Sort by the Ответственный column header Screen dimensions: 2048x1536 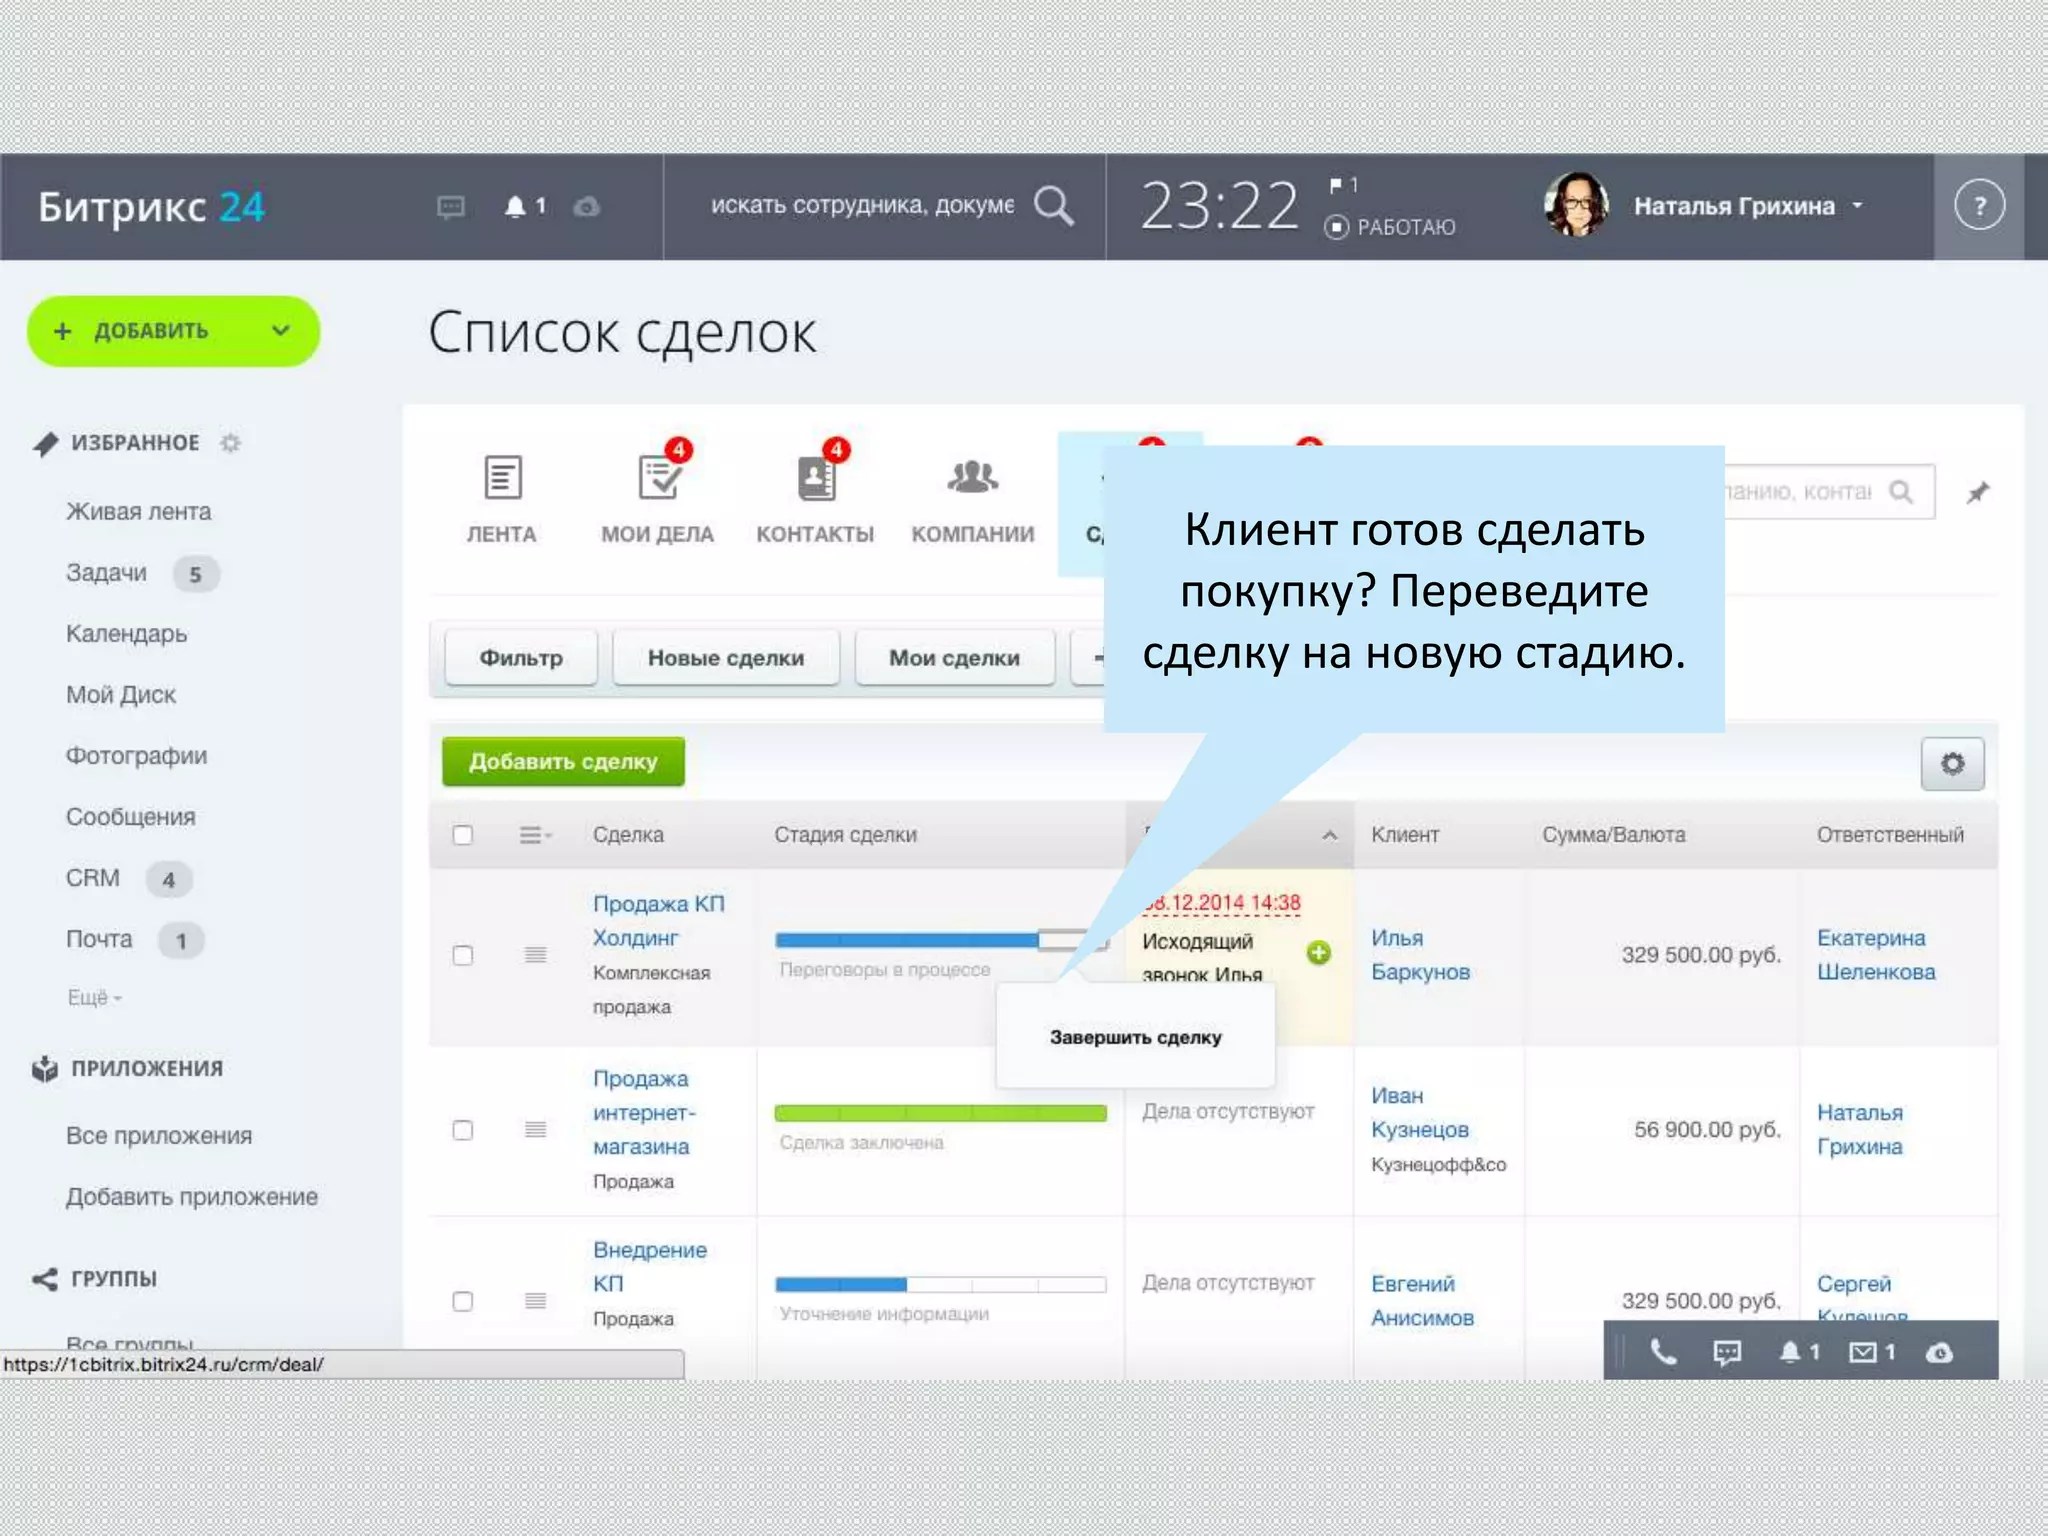[1890, 835]
